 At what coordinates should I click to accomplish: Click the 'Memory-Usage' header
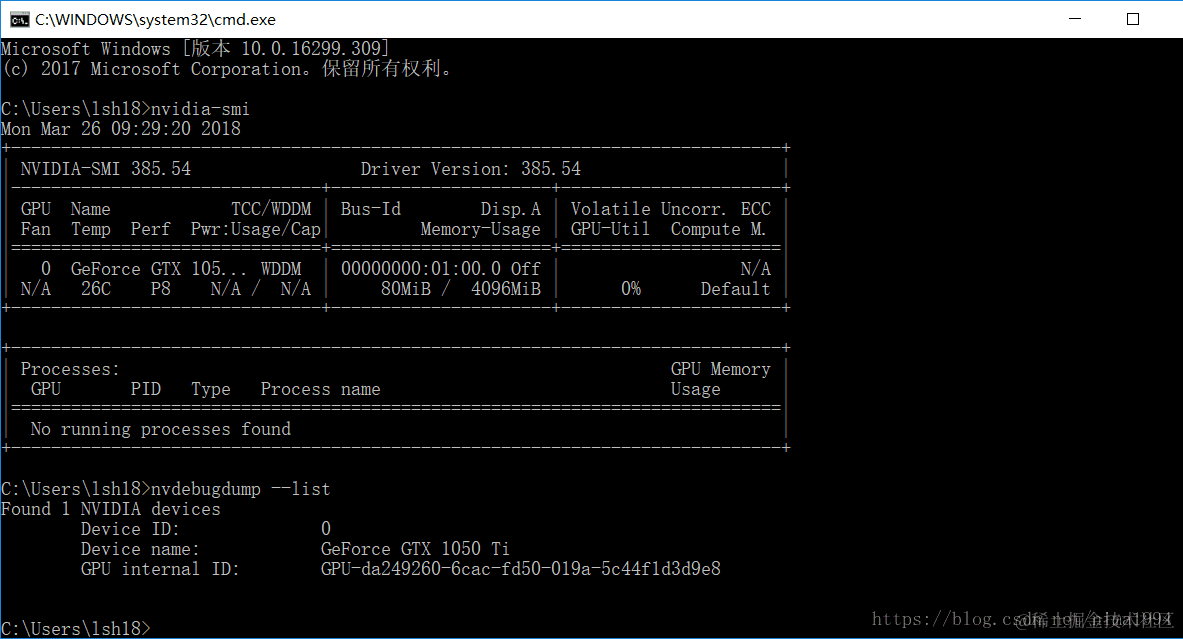[x=481, y=229]
